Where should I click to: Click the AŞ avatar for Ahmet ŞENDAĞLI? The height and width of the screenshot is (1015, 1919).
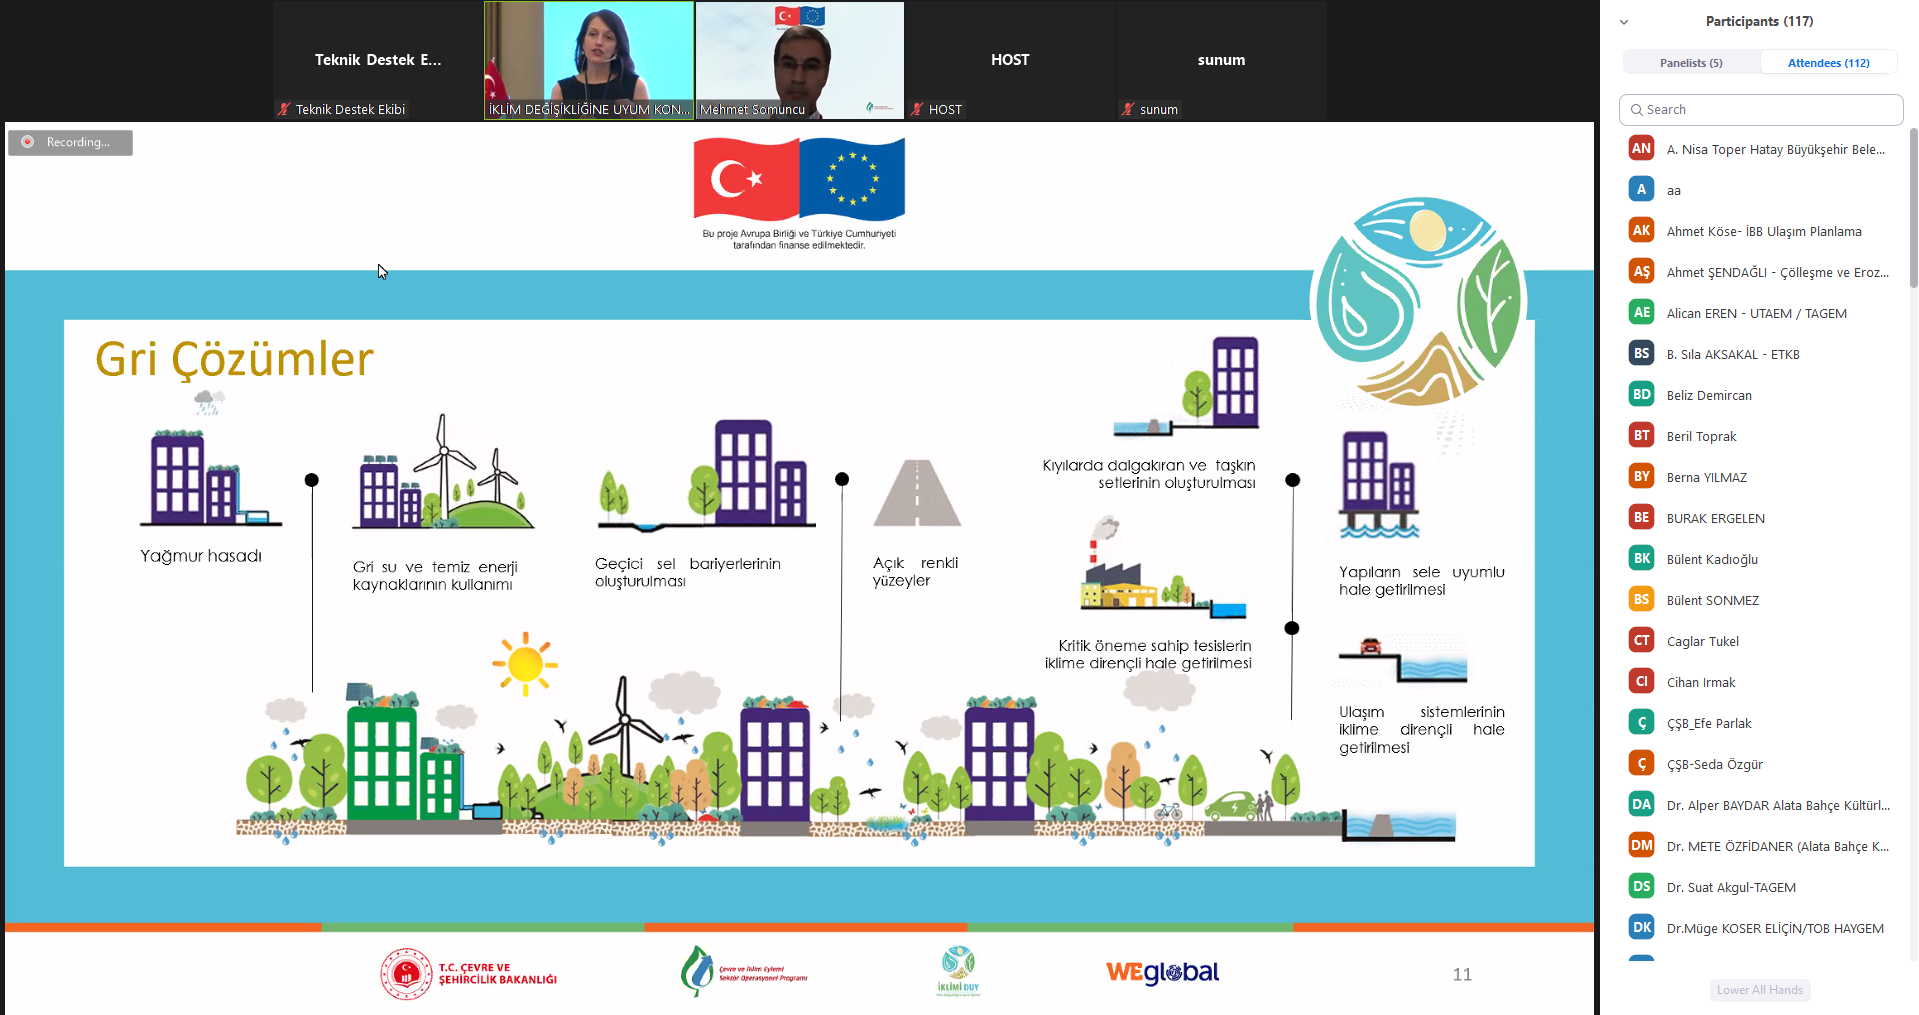pos(1641,272)
